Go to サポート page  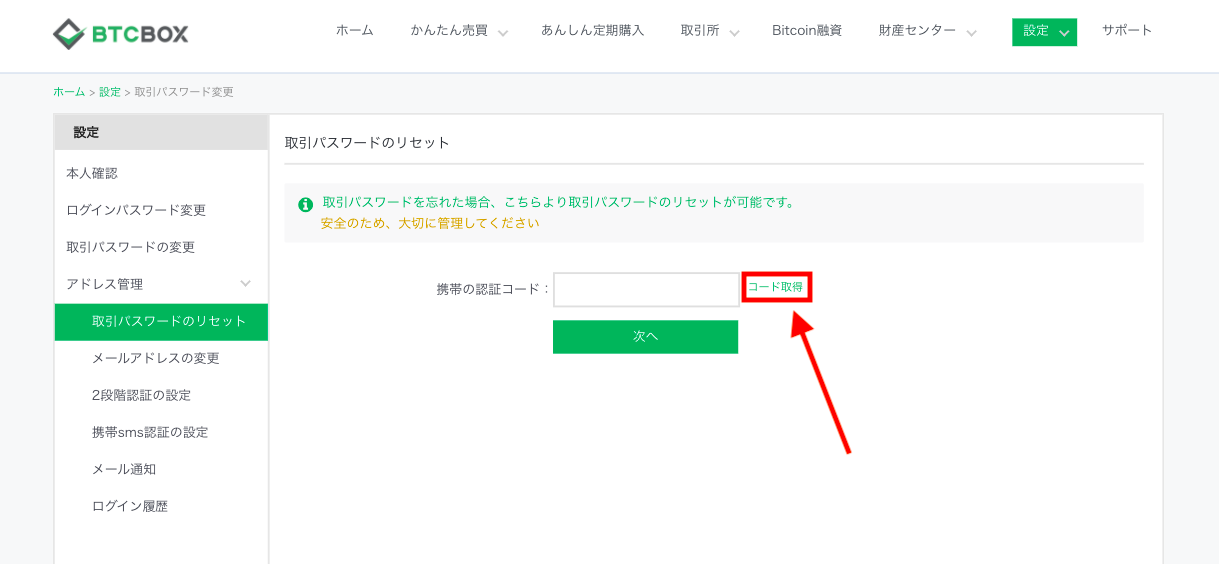tap(1127, 31)
